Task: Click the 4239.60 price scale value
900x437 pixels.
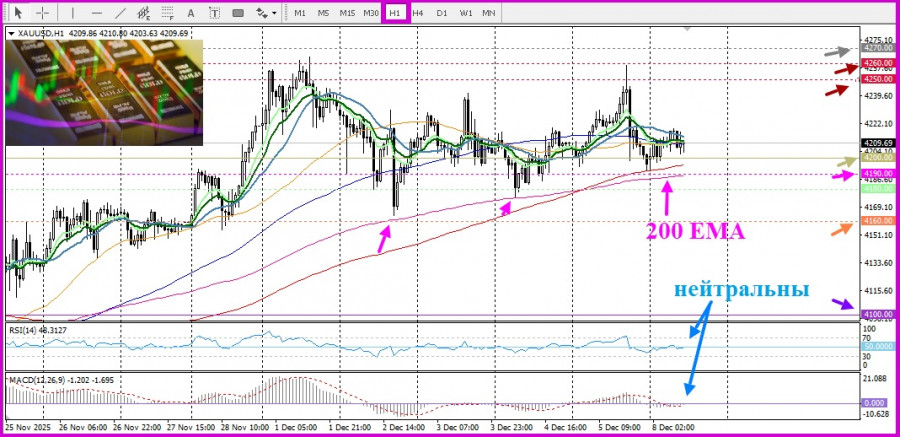Action: [x=877, y=95]
